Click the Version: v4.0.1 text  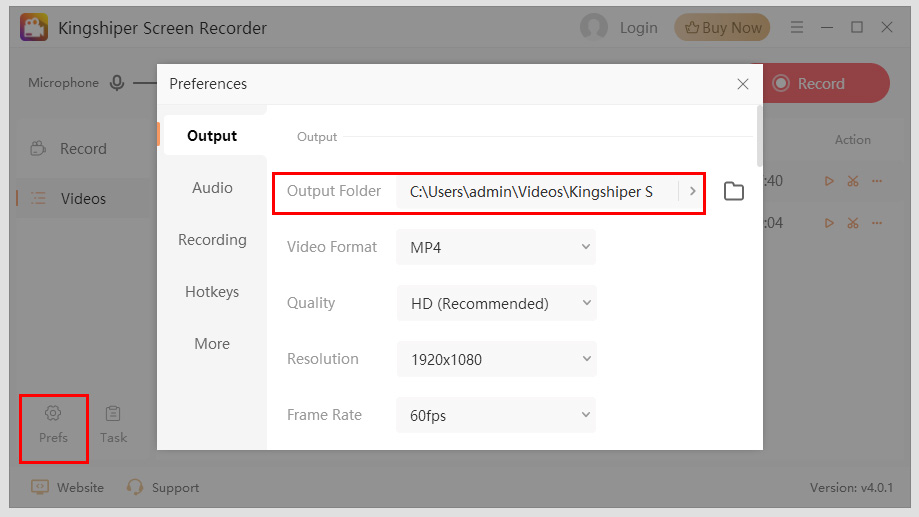point(851,488)
